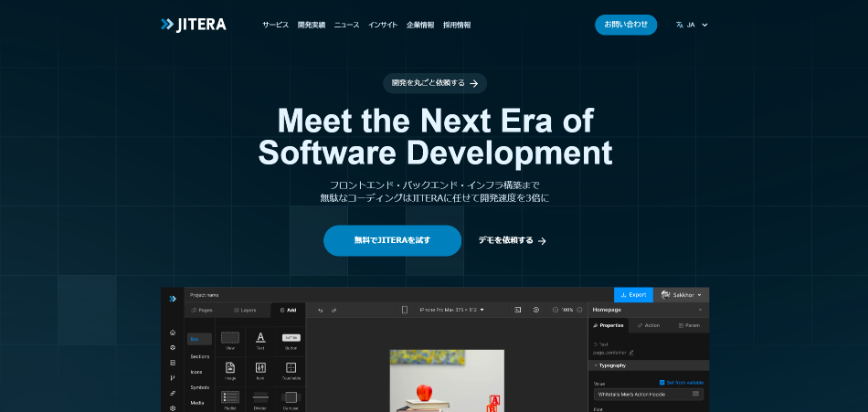This screenshot has height=412, width=868.
Task: Click the デモを依頼する link
Action: click(511, 240)
